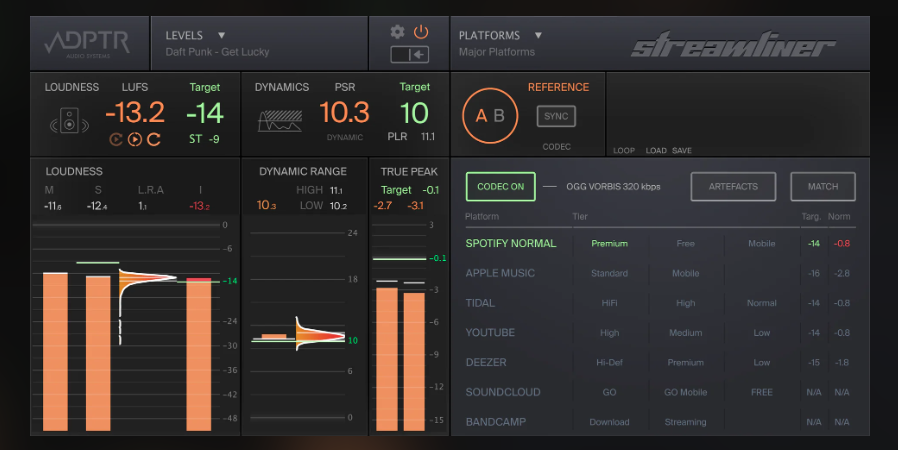Click the MATCH button

click(x=823, y=186)
